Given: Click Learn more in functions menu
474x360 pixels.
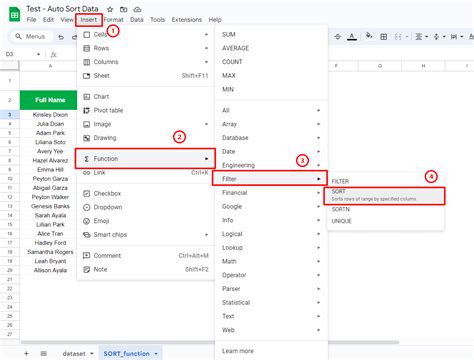Looking at the screenshot, I should tap(272, 351).
